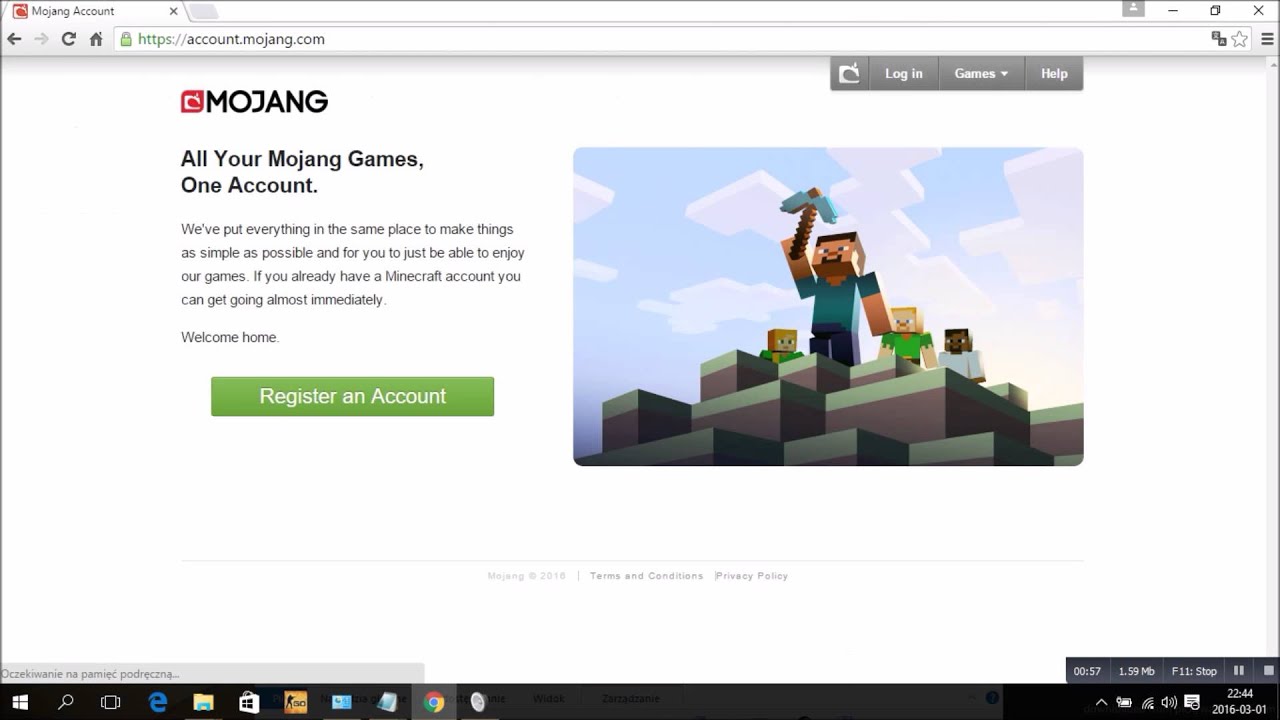Go to the browser home page
1280x720 pixels.
(96, 39)
